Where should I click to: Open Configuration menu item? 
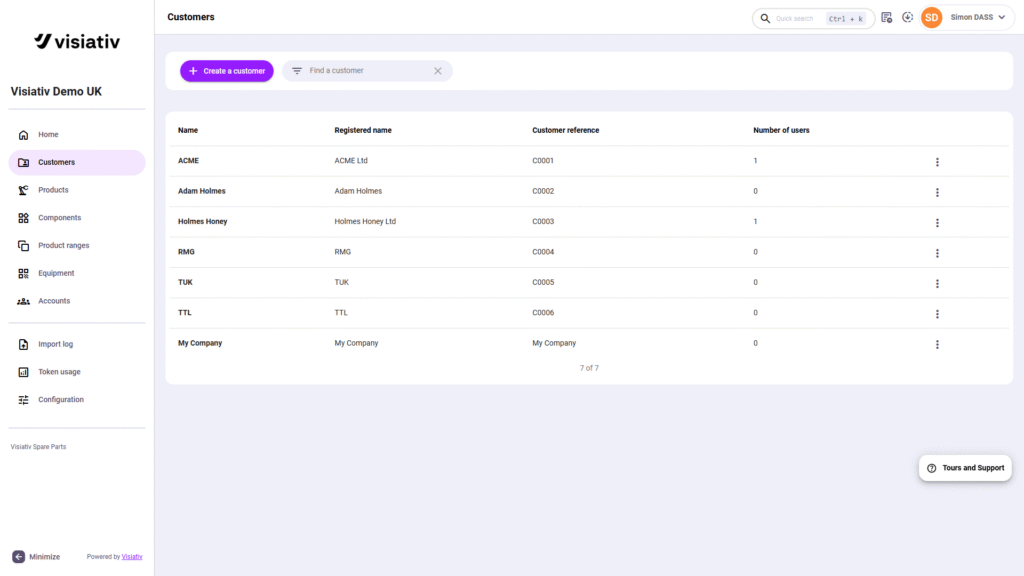click(x=77, y=400)
